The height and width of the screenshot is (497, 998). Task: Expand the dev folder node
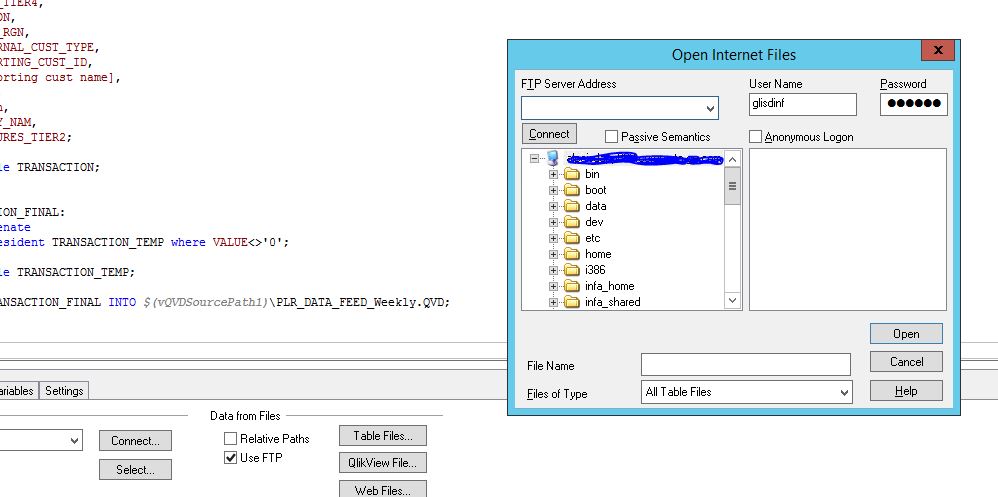click(553, 222)
